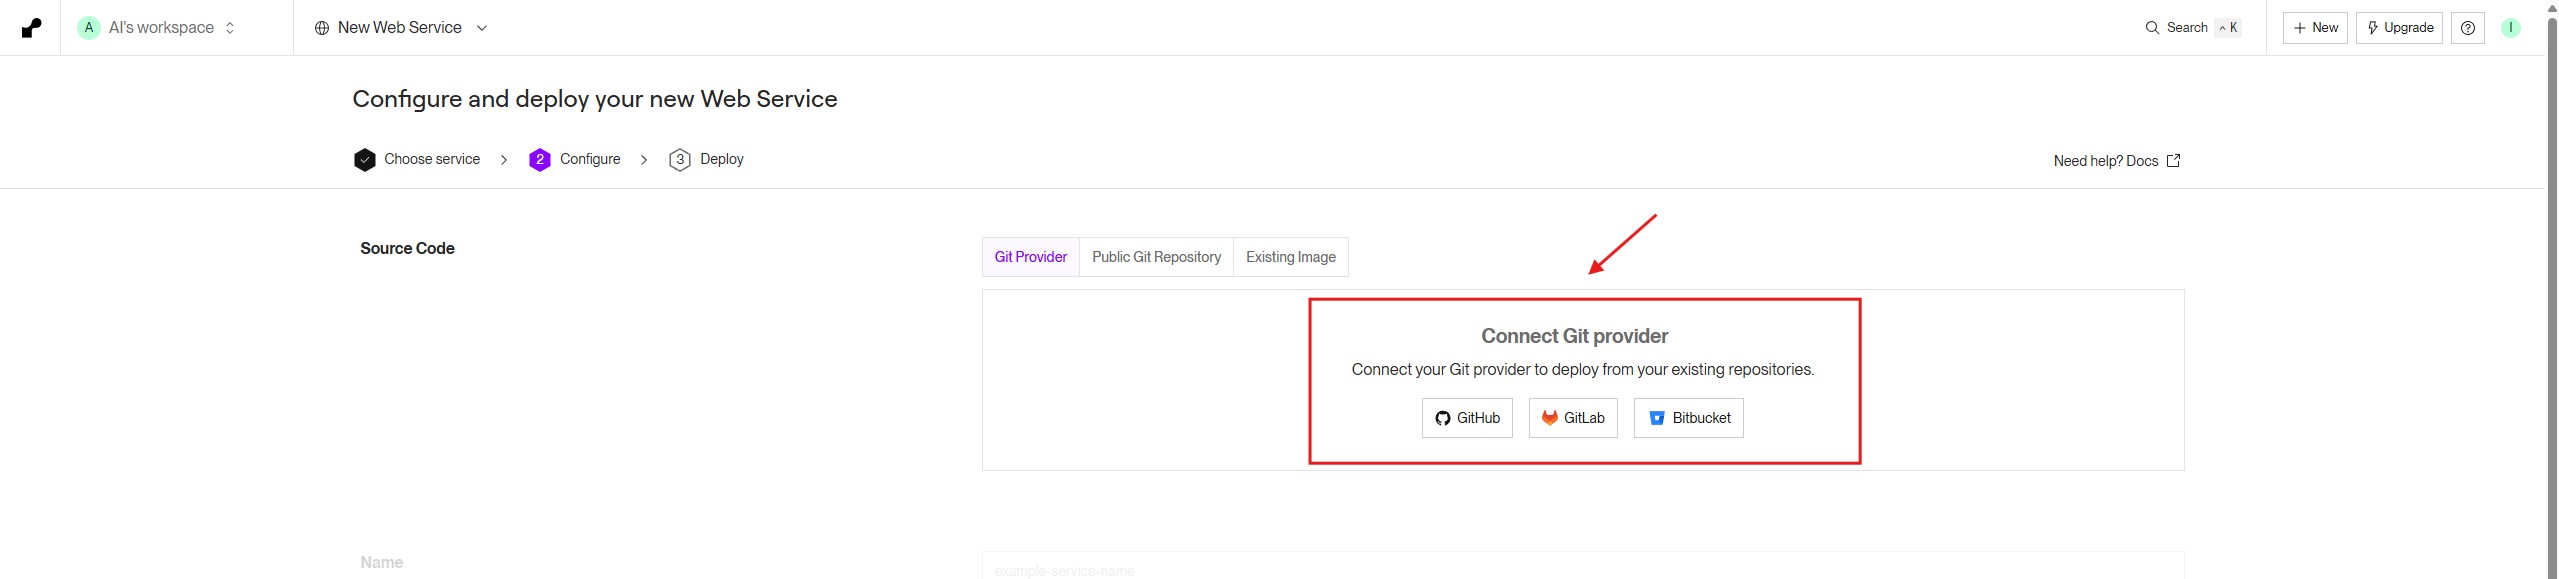Click the service Name input field
This screenshot has width=2559, height=579.
(x=1582, y=567)
